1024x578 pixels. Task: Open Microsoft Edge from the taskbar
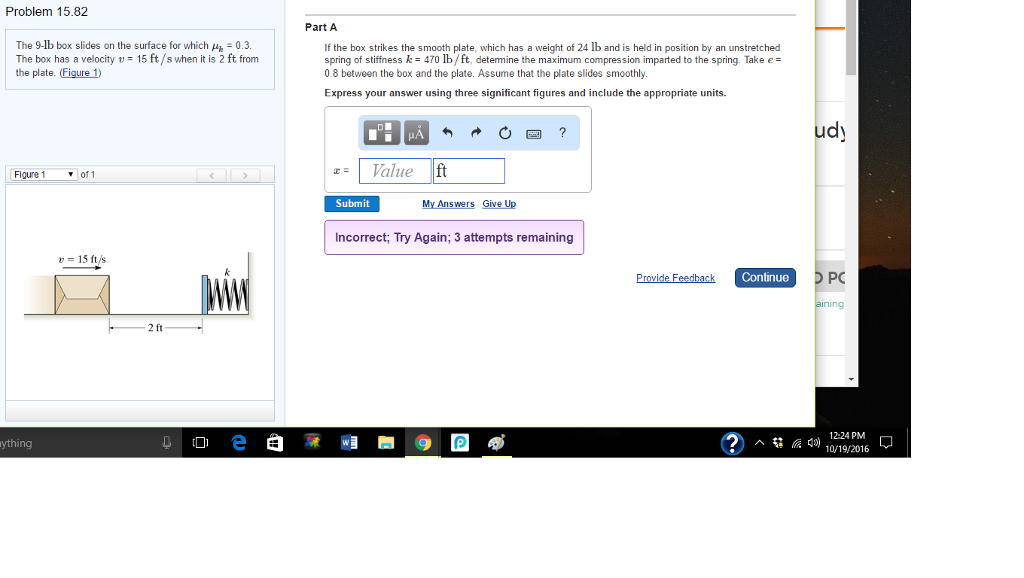tap(238, 443)
